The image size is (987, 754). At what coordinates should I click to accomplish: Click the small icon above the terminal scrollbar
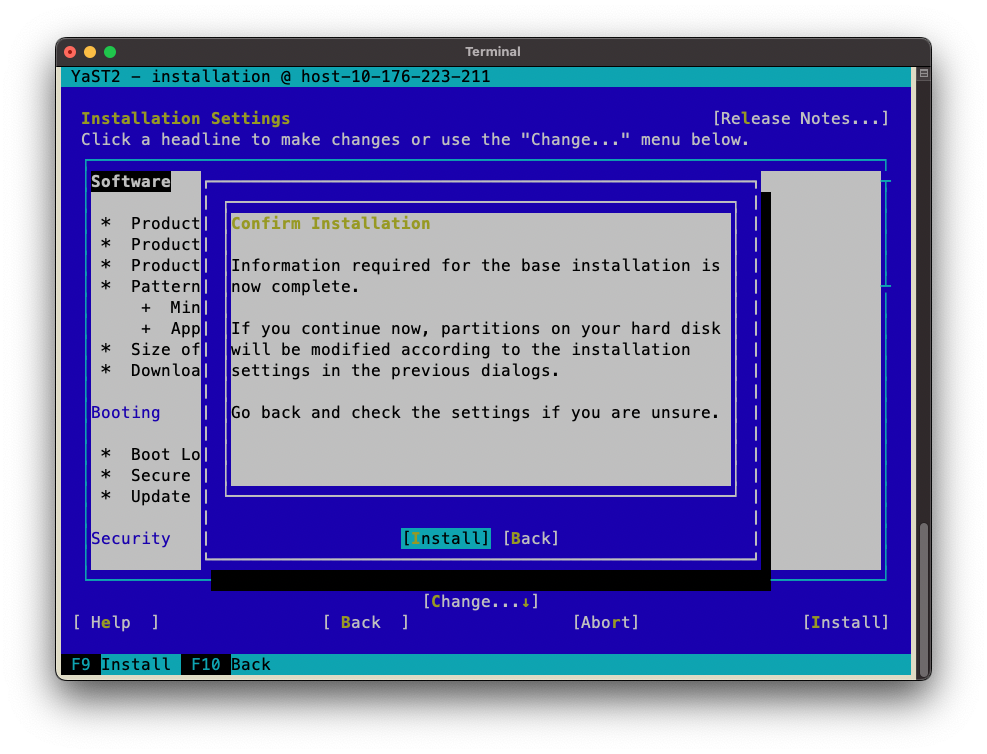(923, 74)
